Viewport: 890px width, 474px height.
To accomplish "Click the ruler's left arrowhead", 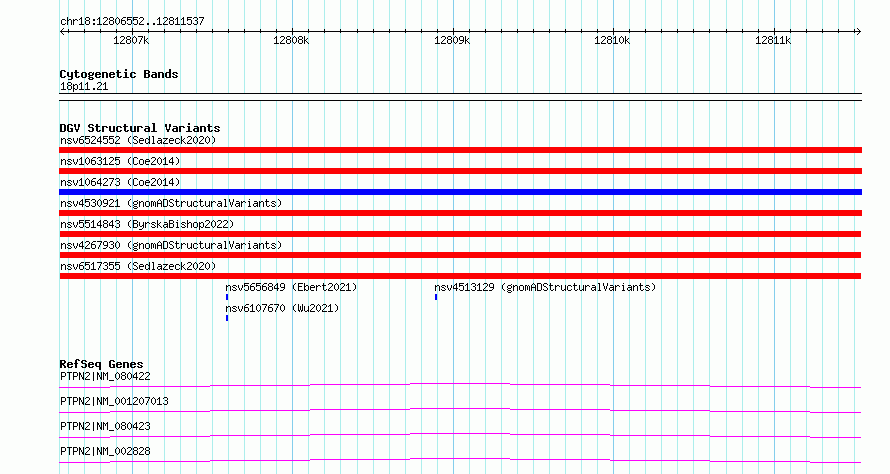I will [62, 32].
